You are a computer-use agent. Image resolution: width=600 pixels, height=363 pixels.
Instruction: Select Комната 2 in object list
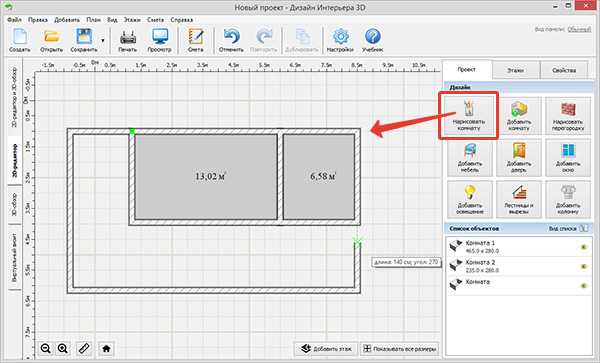click(x=519, y=266)
